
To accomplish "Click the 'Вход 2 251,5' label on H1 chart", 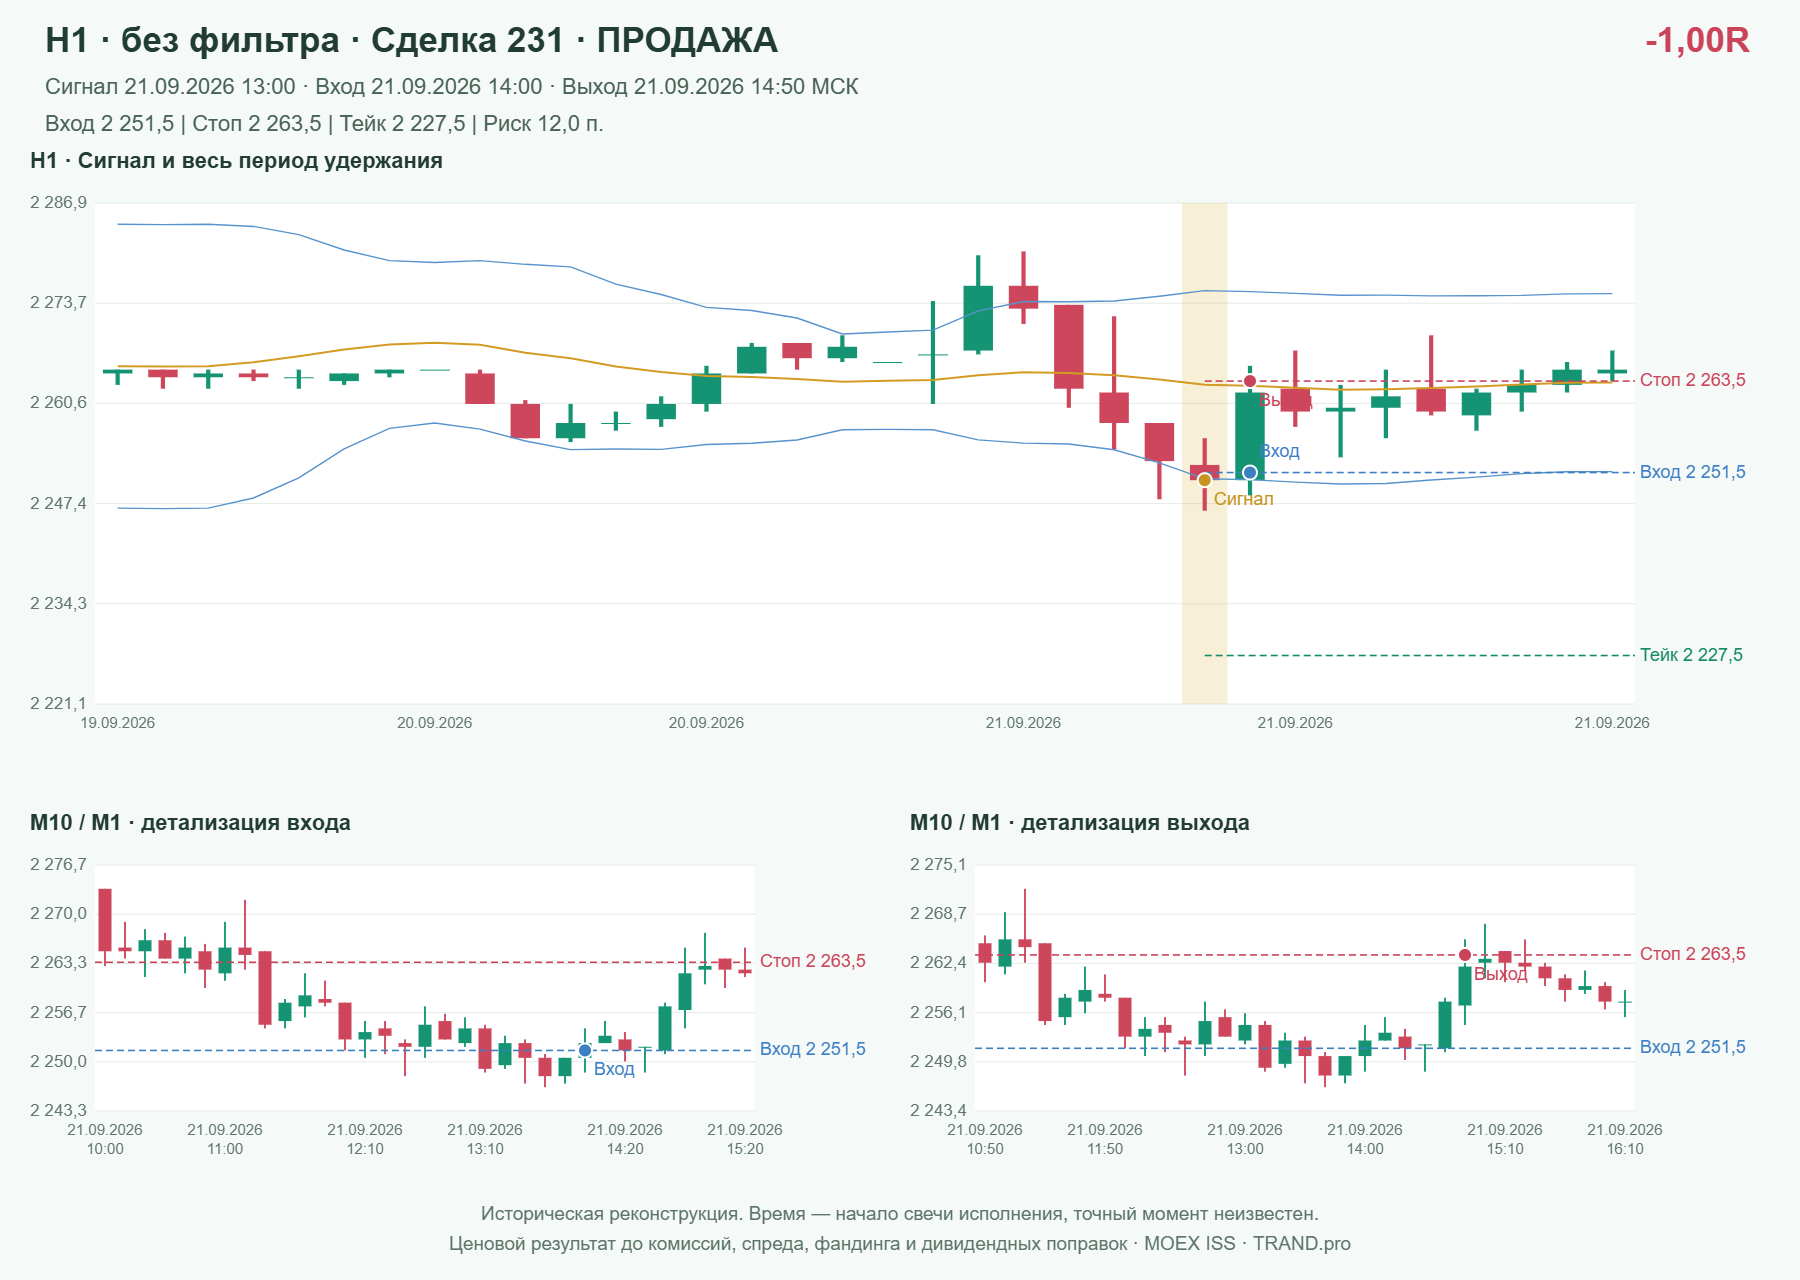I will 1692,472.
